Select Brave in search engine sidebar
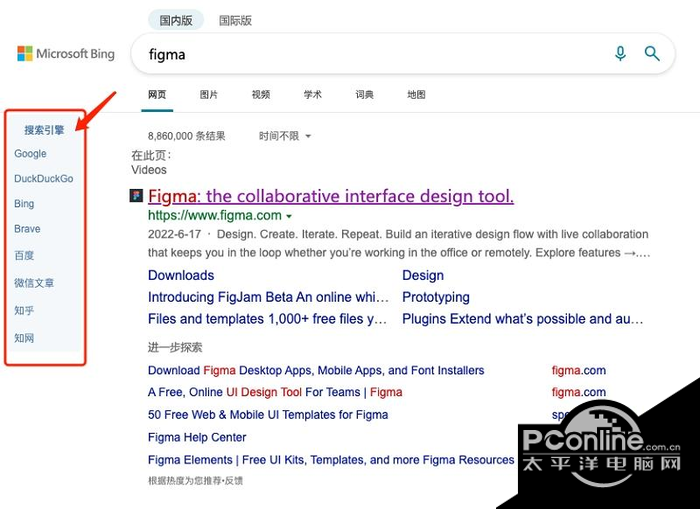This screenshot has width=700, height=509. click(27, 229)
